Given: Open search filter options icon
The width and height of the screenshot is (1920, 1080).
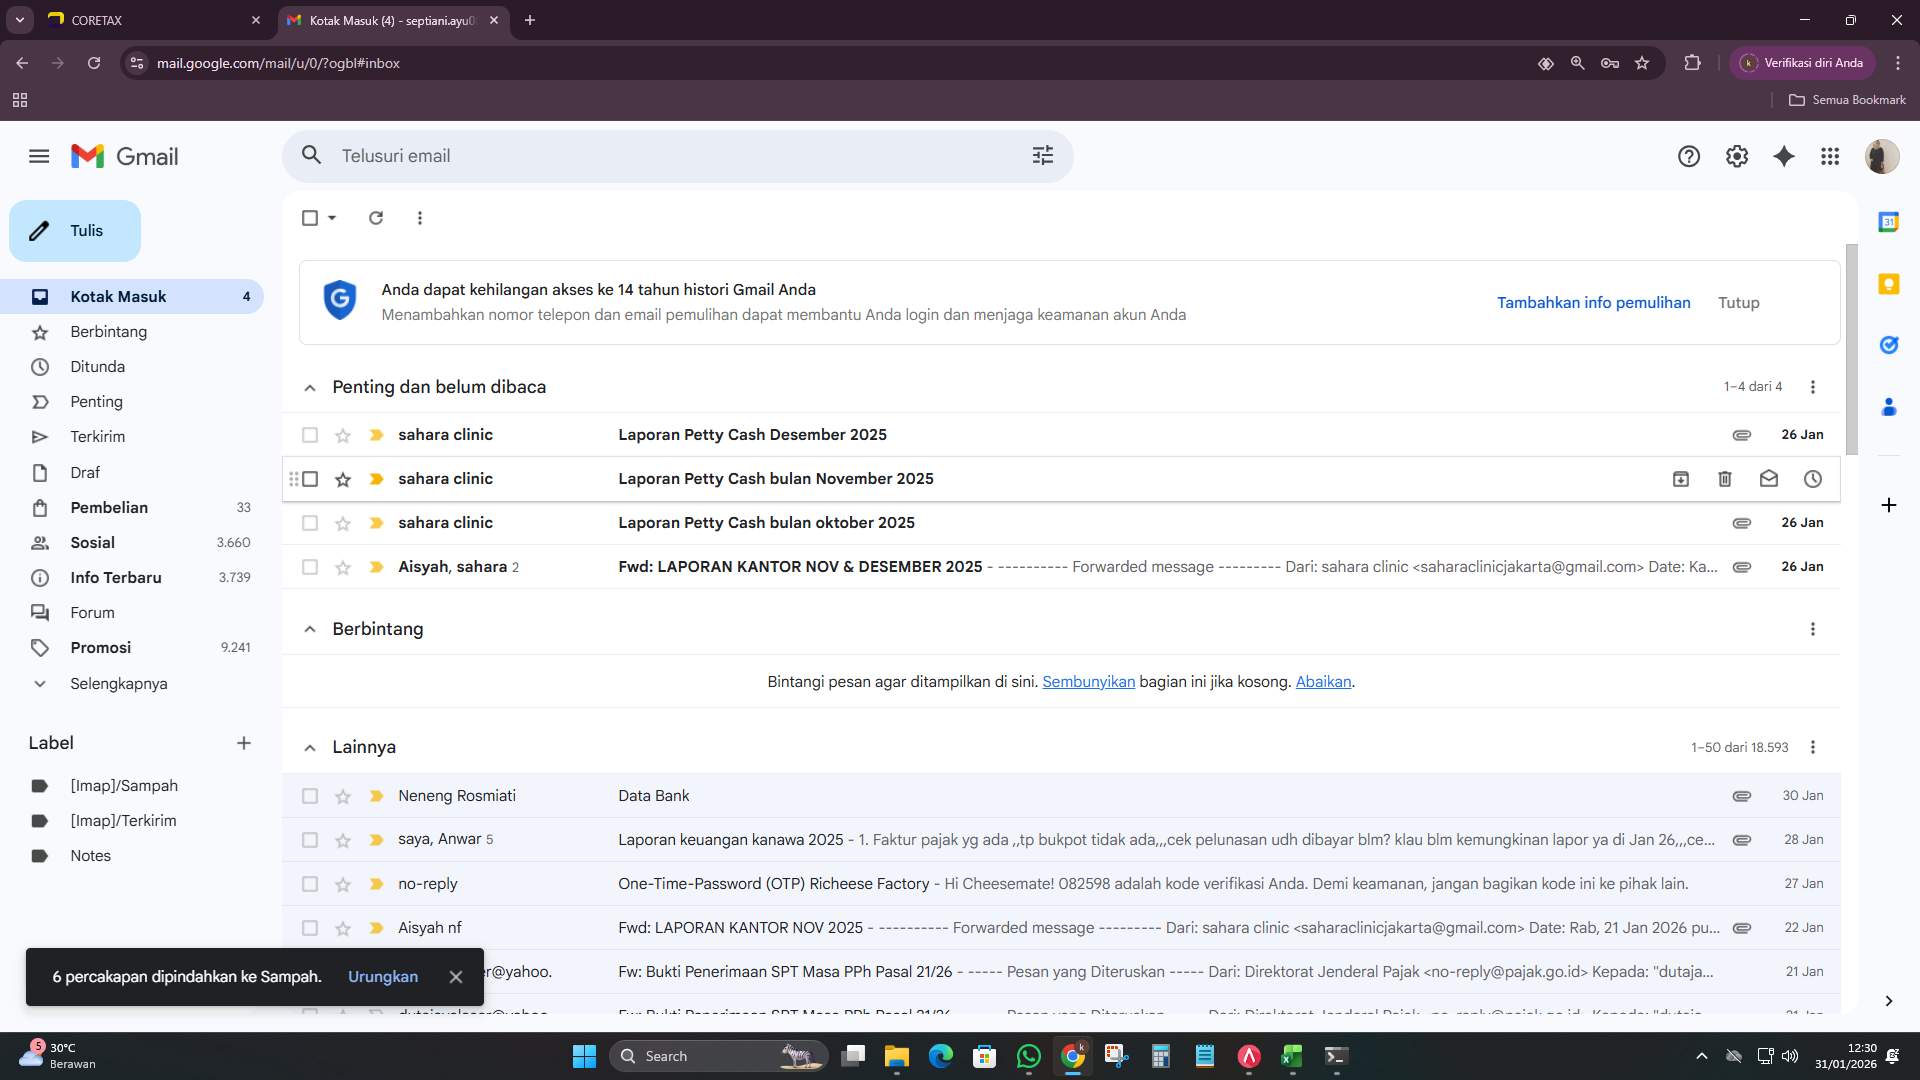Looking at the screenshot, I should pos(1042,156).
